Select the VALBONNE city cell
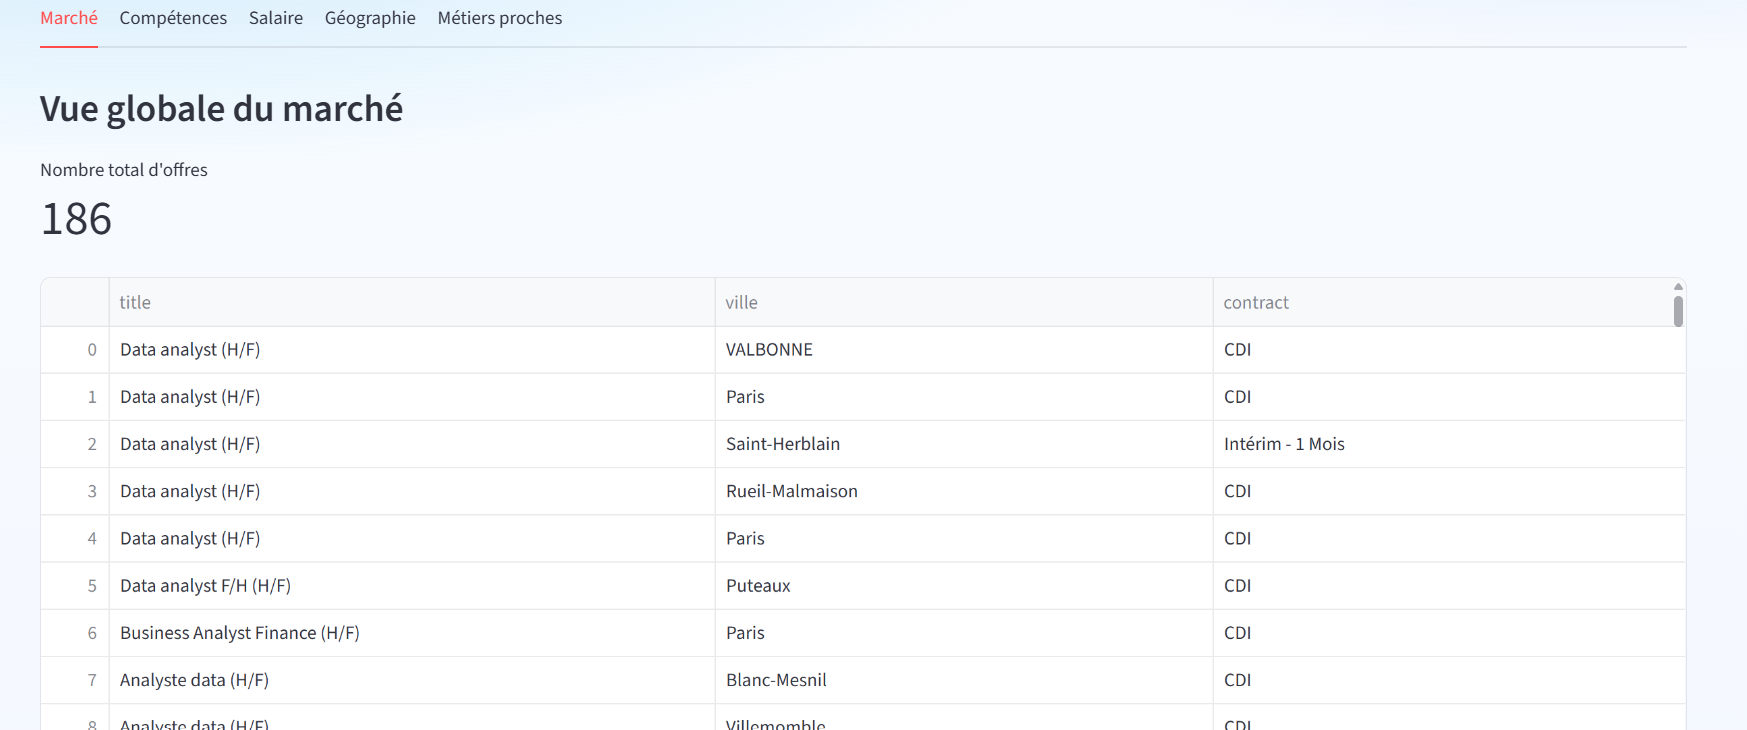The image size is (1747, 730). click(769, 350)
